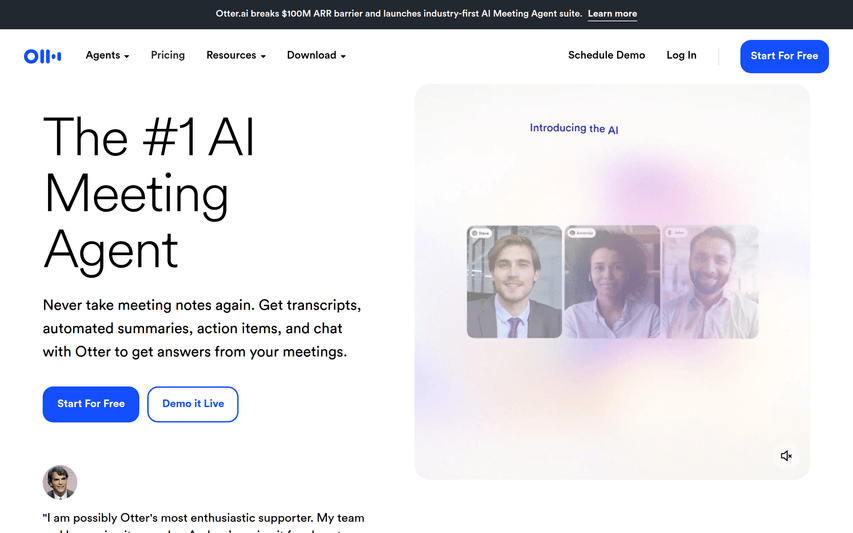Click the Otter.ai logo
Image resolution: width=853 pixels, height=533 pixels.
(x=43, y=56)
